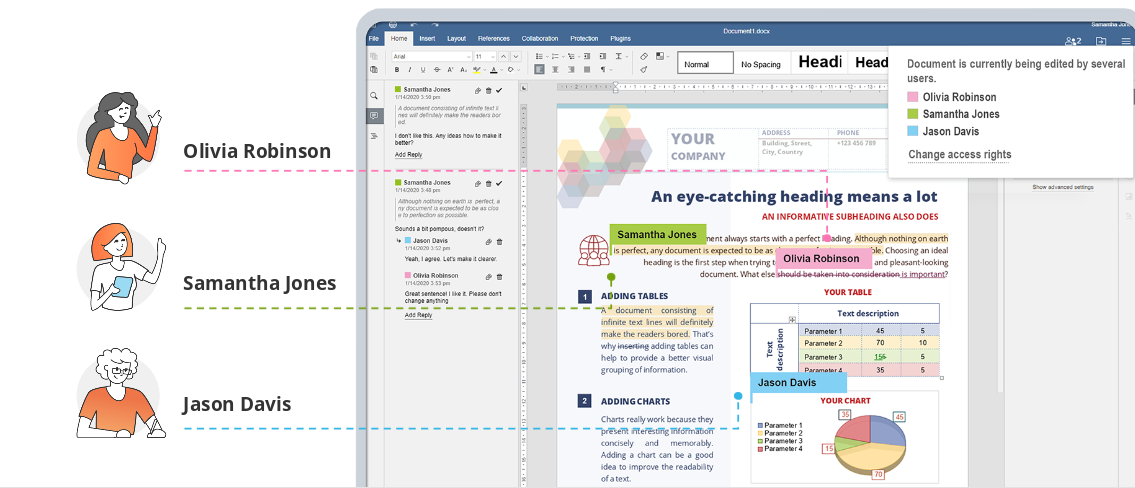The width and height of the screenshot is (1135, 488).
Task: Delete Samantha Jones's first comment
Action: pos(487,89)
